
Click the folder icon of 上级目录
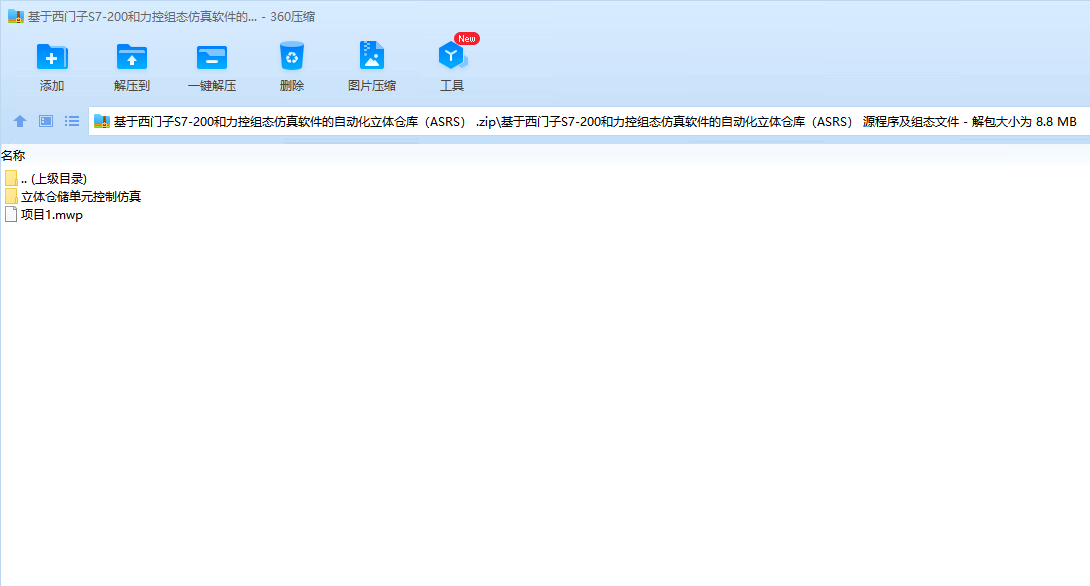[x=10, y=179]
